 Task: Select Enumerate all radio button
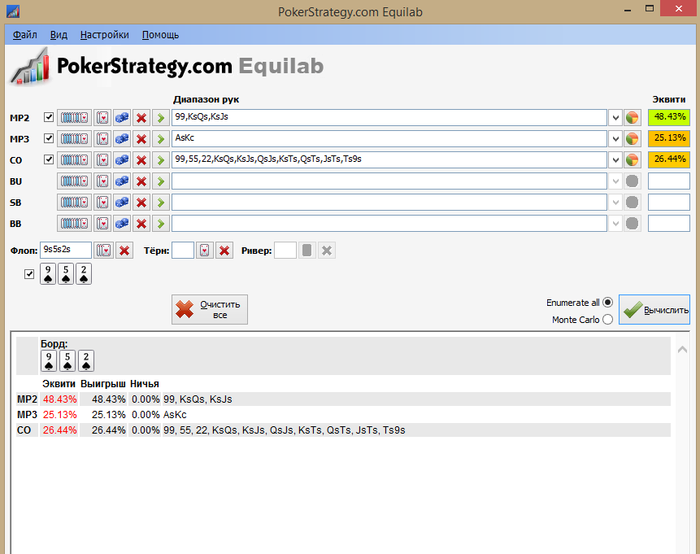point(608,302)
